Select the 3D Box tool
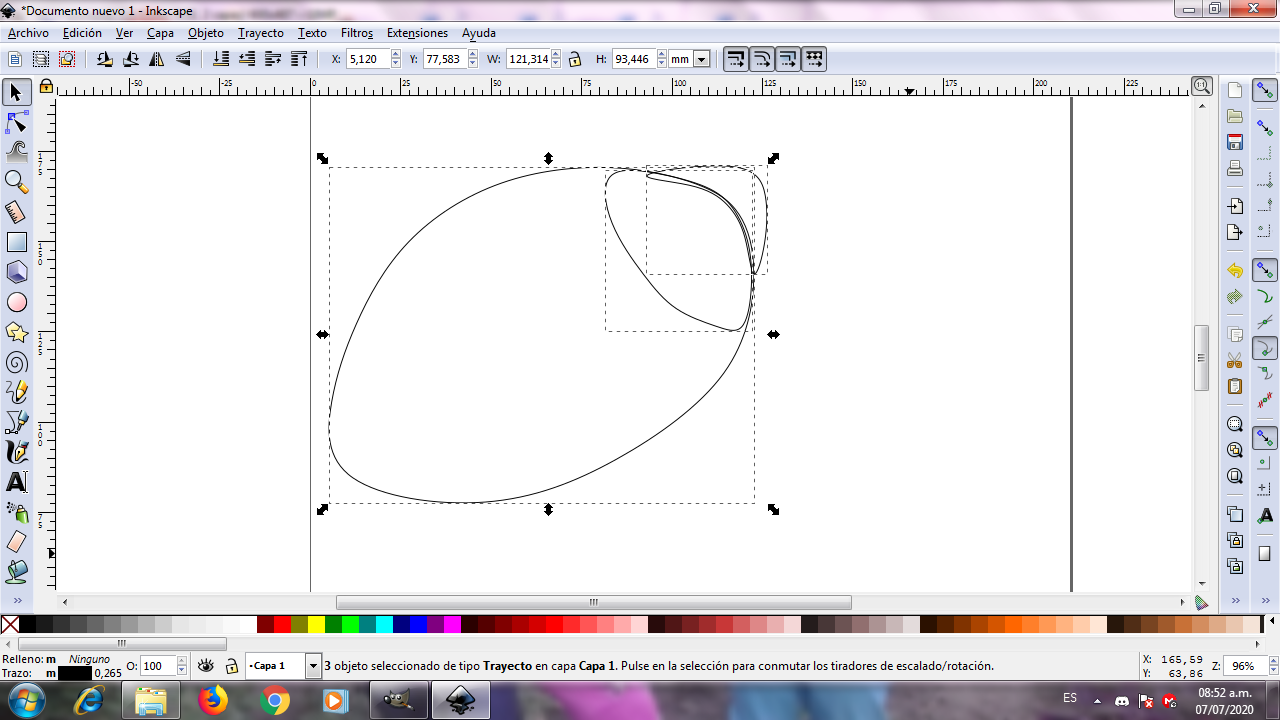This screenshot has width=1280, height=720. click(x=16, y=272)
